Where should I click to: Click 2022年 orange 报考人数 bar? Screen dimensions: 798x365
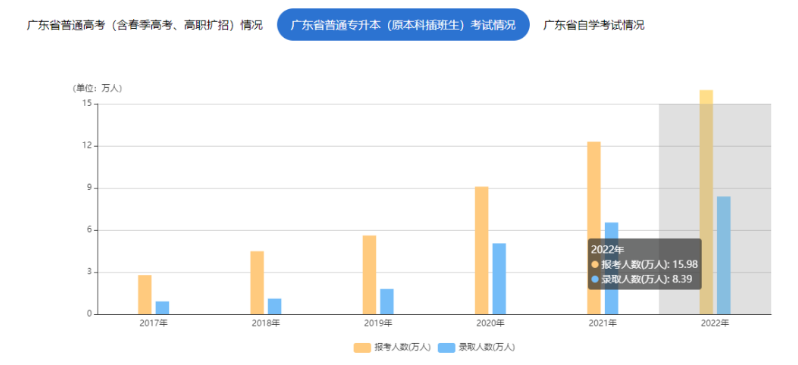[x=706, y=202]
